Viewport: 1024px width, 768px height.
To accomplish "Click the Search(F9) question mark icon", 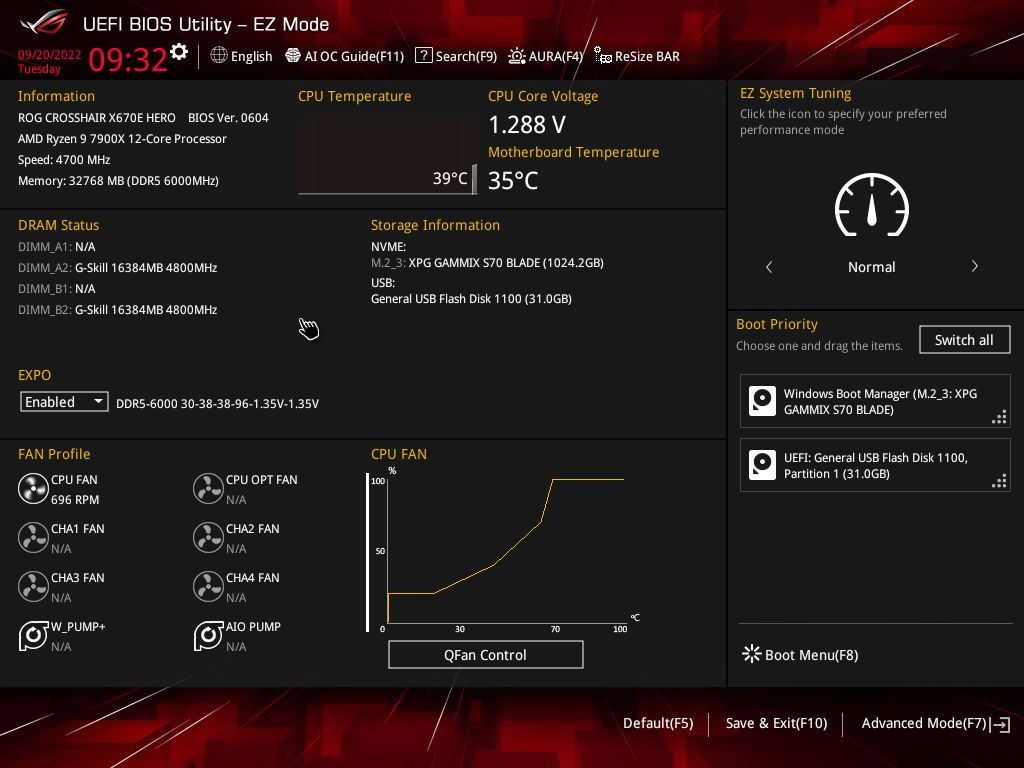I will pyautogui.click(x=423, y=55).
